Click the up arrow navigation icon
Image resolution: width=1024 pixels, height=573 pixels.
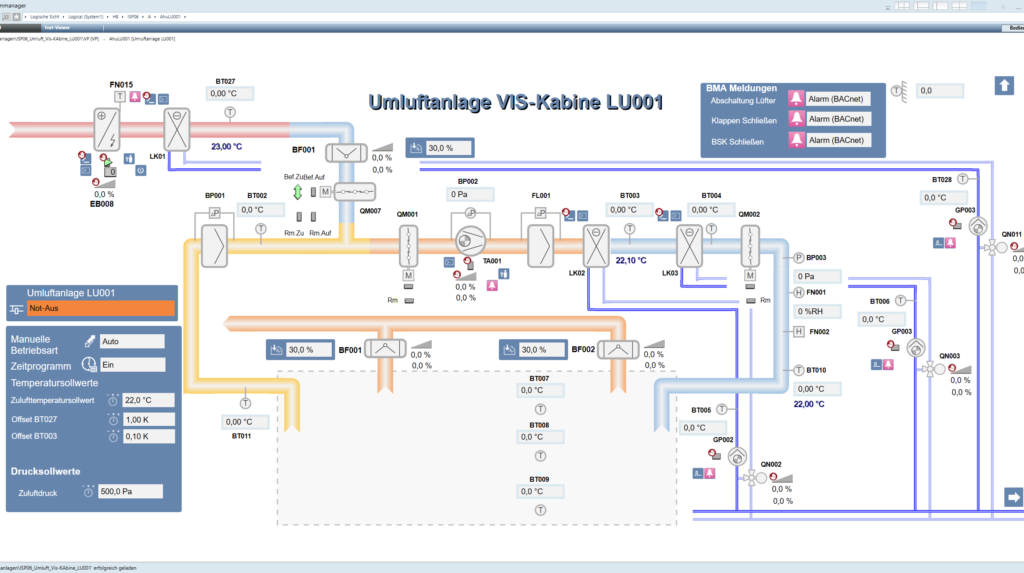click(1004, 86)
